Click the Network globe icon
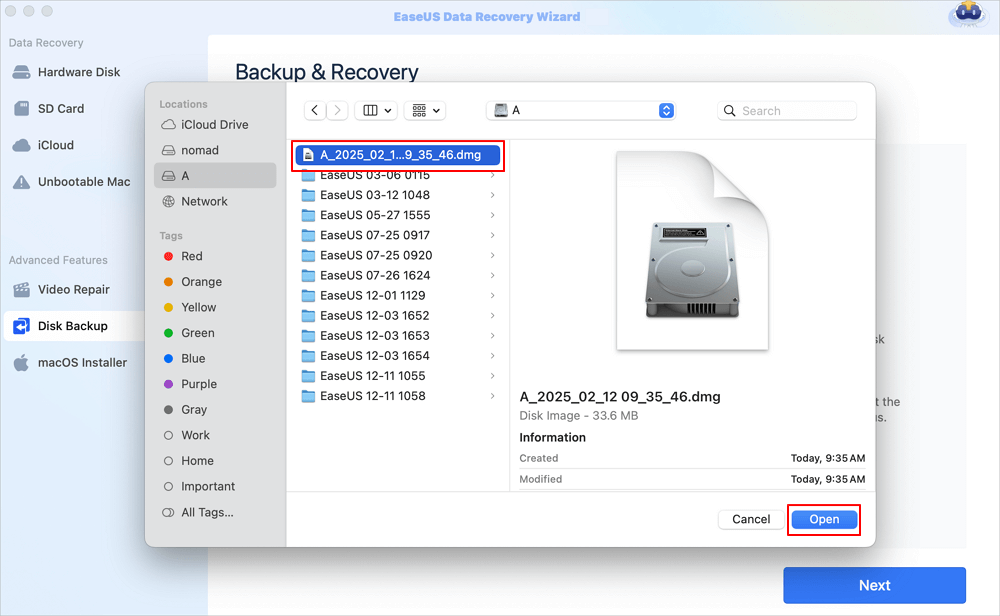The image size is (1000, 616). pyautogui.click(x=168, y=202)
